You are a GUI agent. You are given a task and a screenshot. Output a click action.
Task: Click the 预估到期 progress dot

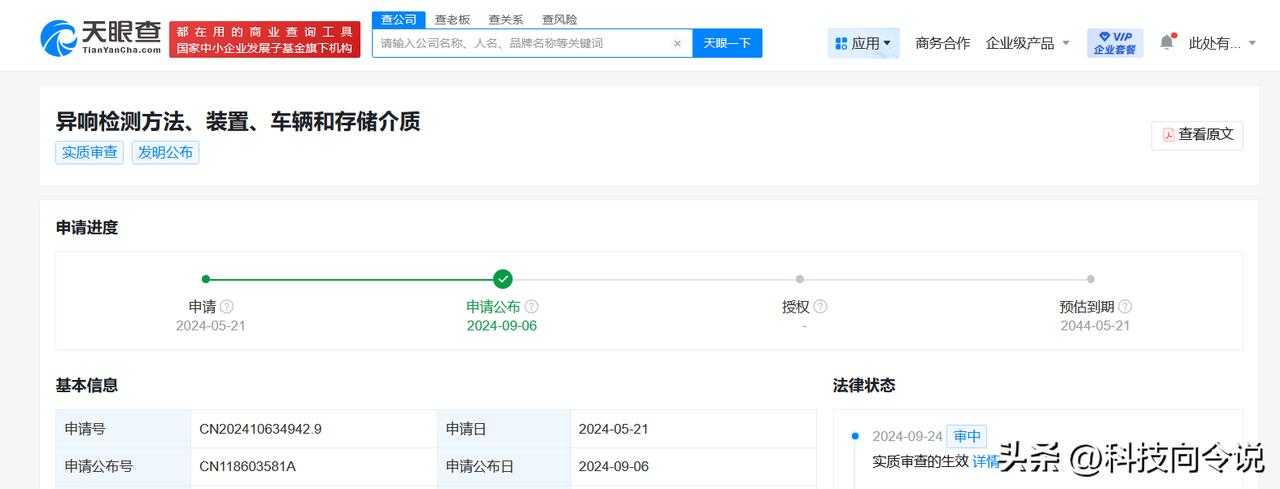tap(1091, 279)
